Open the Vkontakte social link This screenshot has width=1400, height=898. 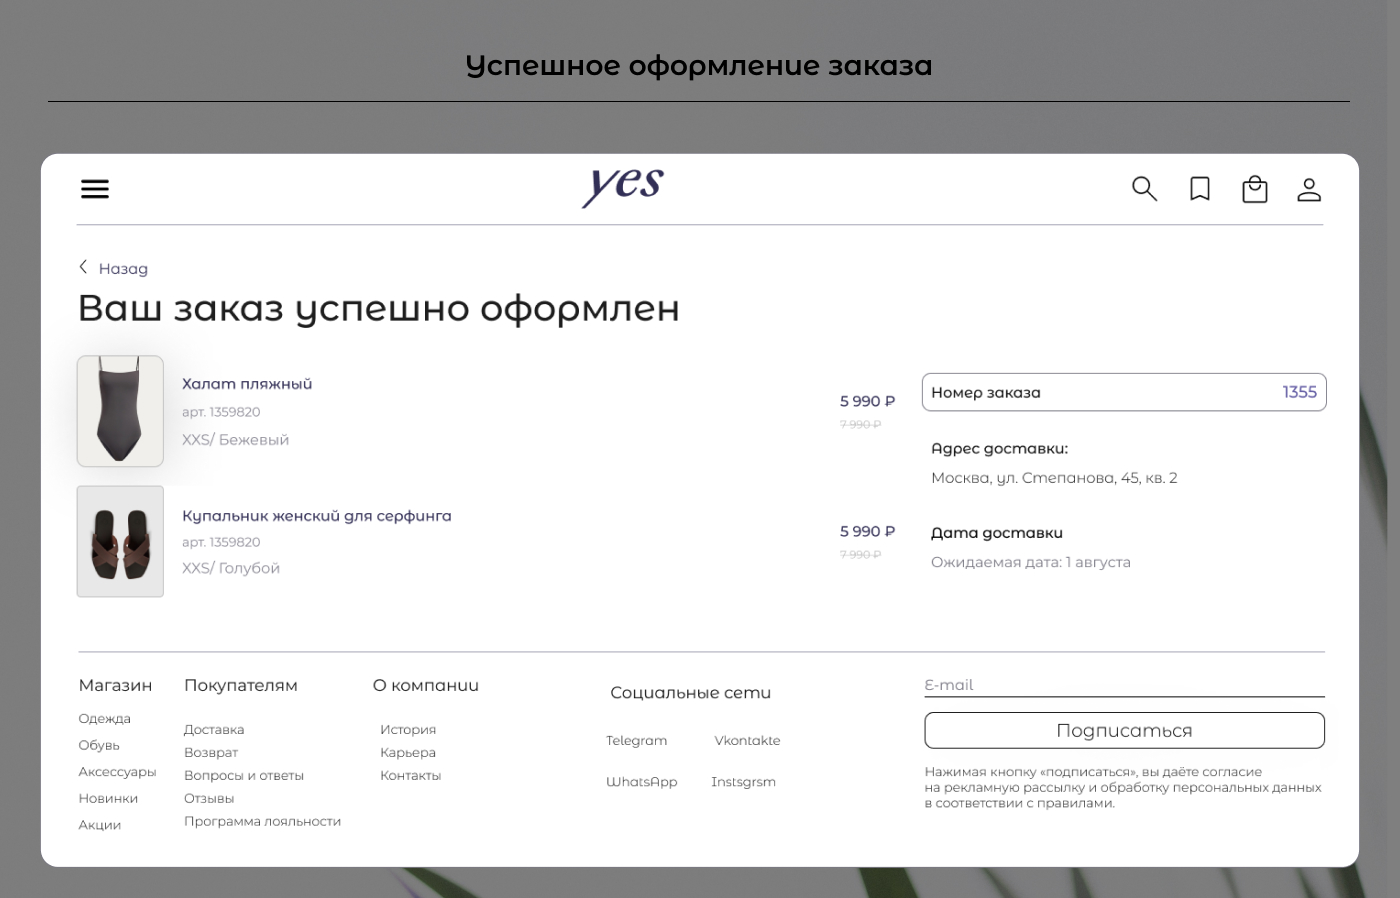(x=747, y=740)
